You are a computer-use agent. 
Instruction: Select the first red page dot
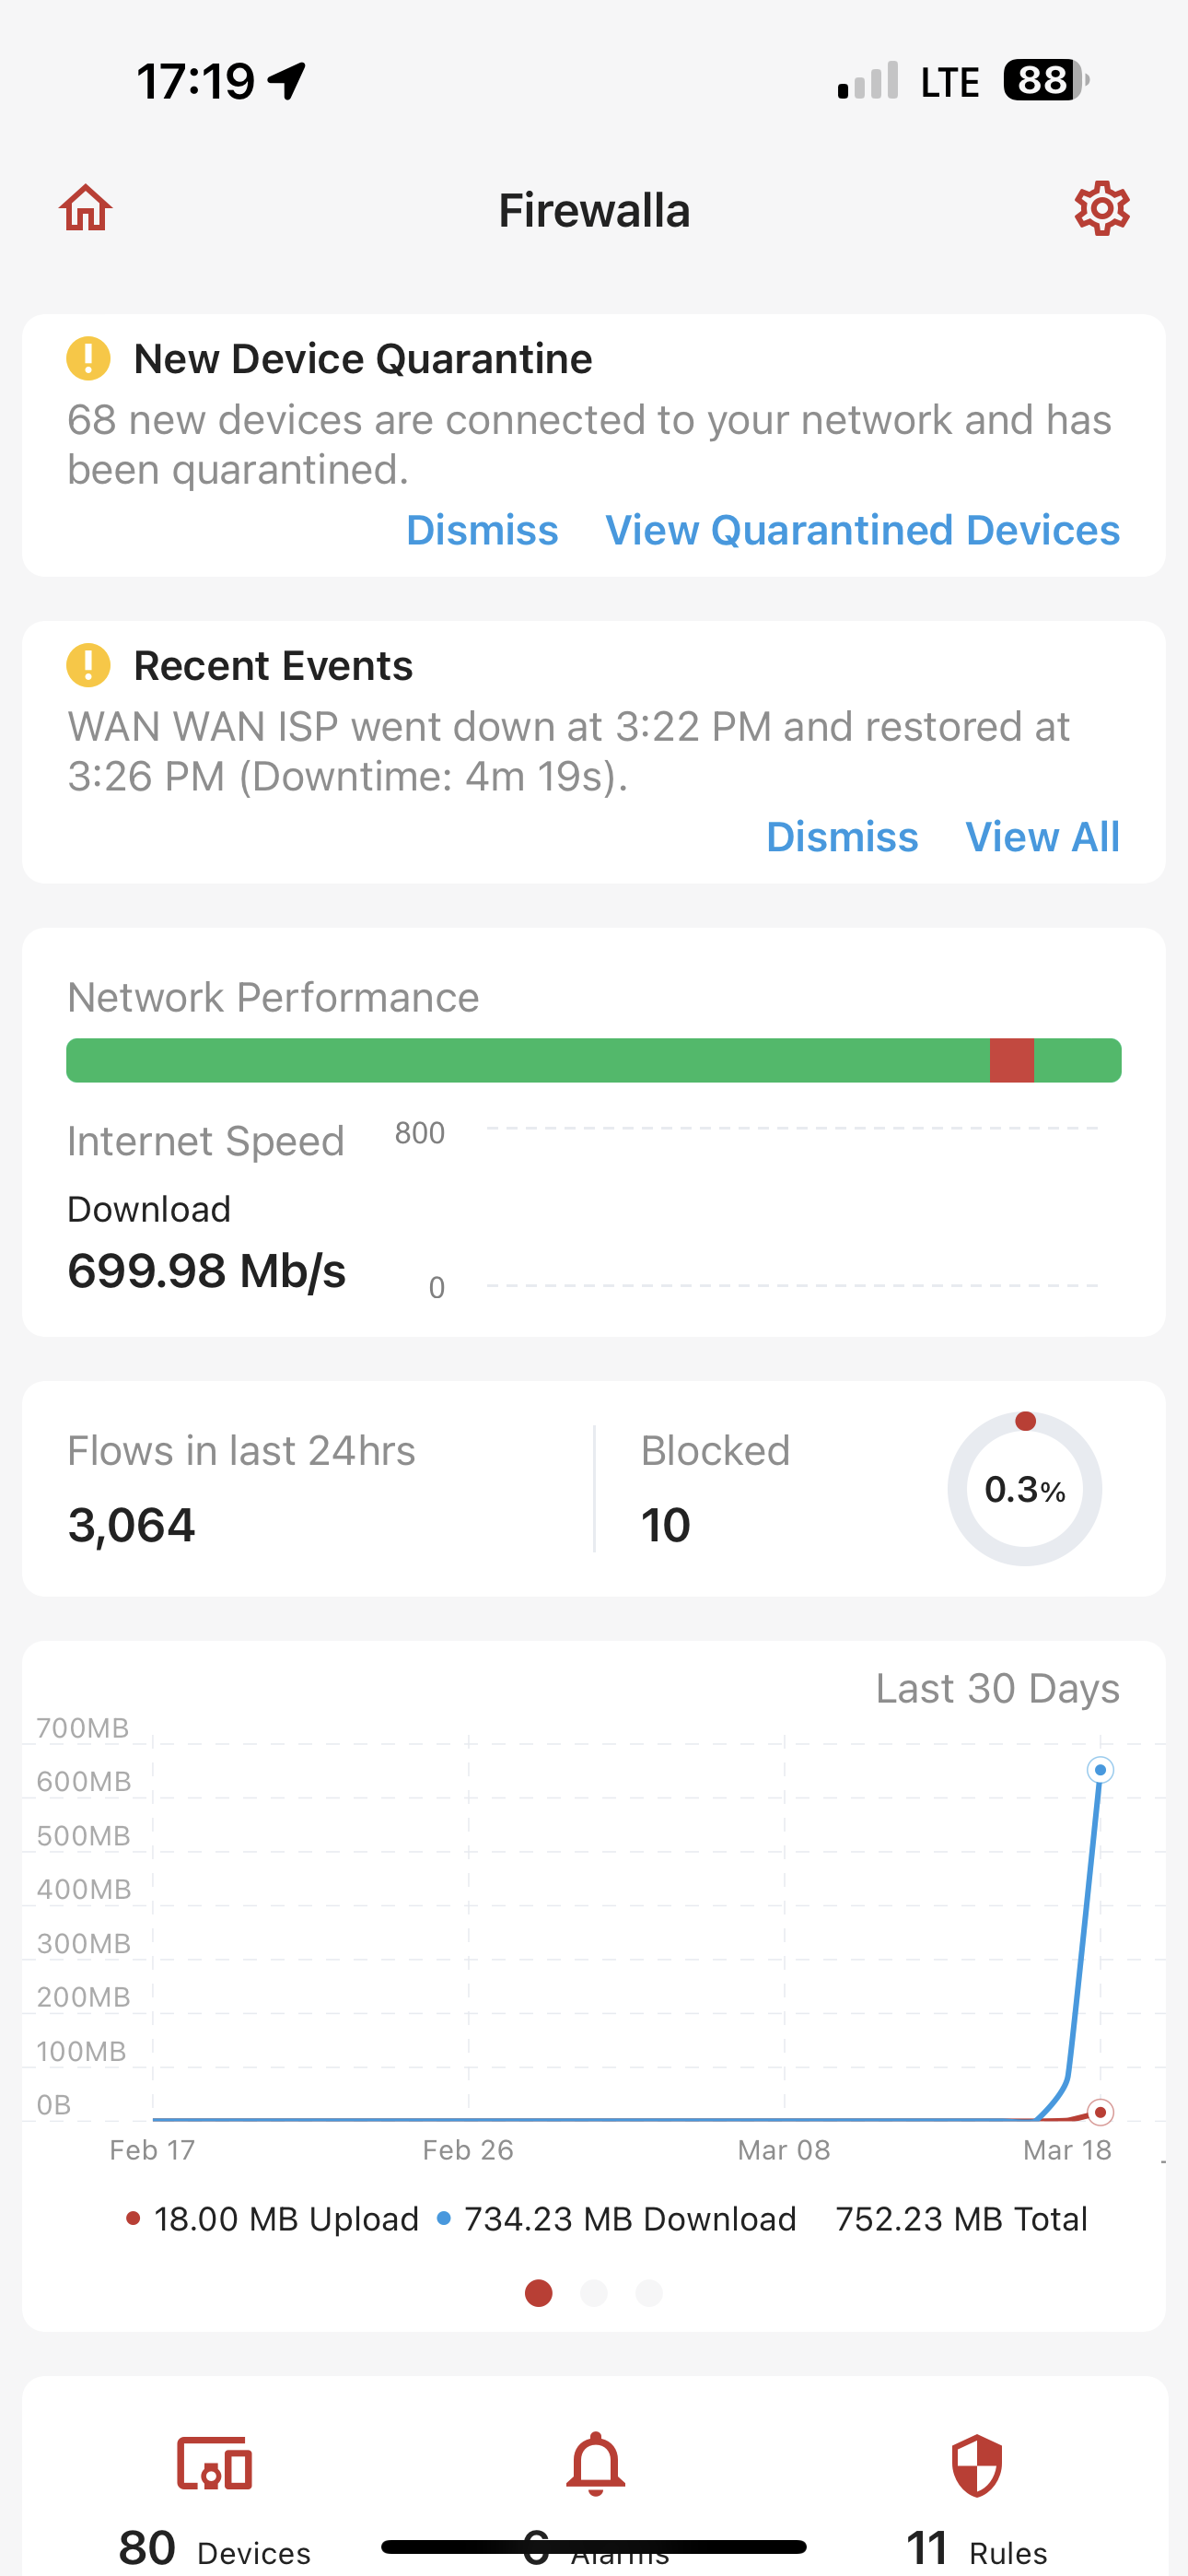tap(539, 2293)
